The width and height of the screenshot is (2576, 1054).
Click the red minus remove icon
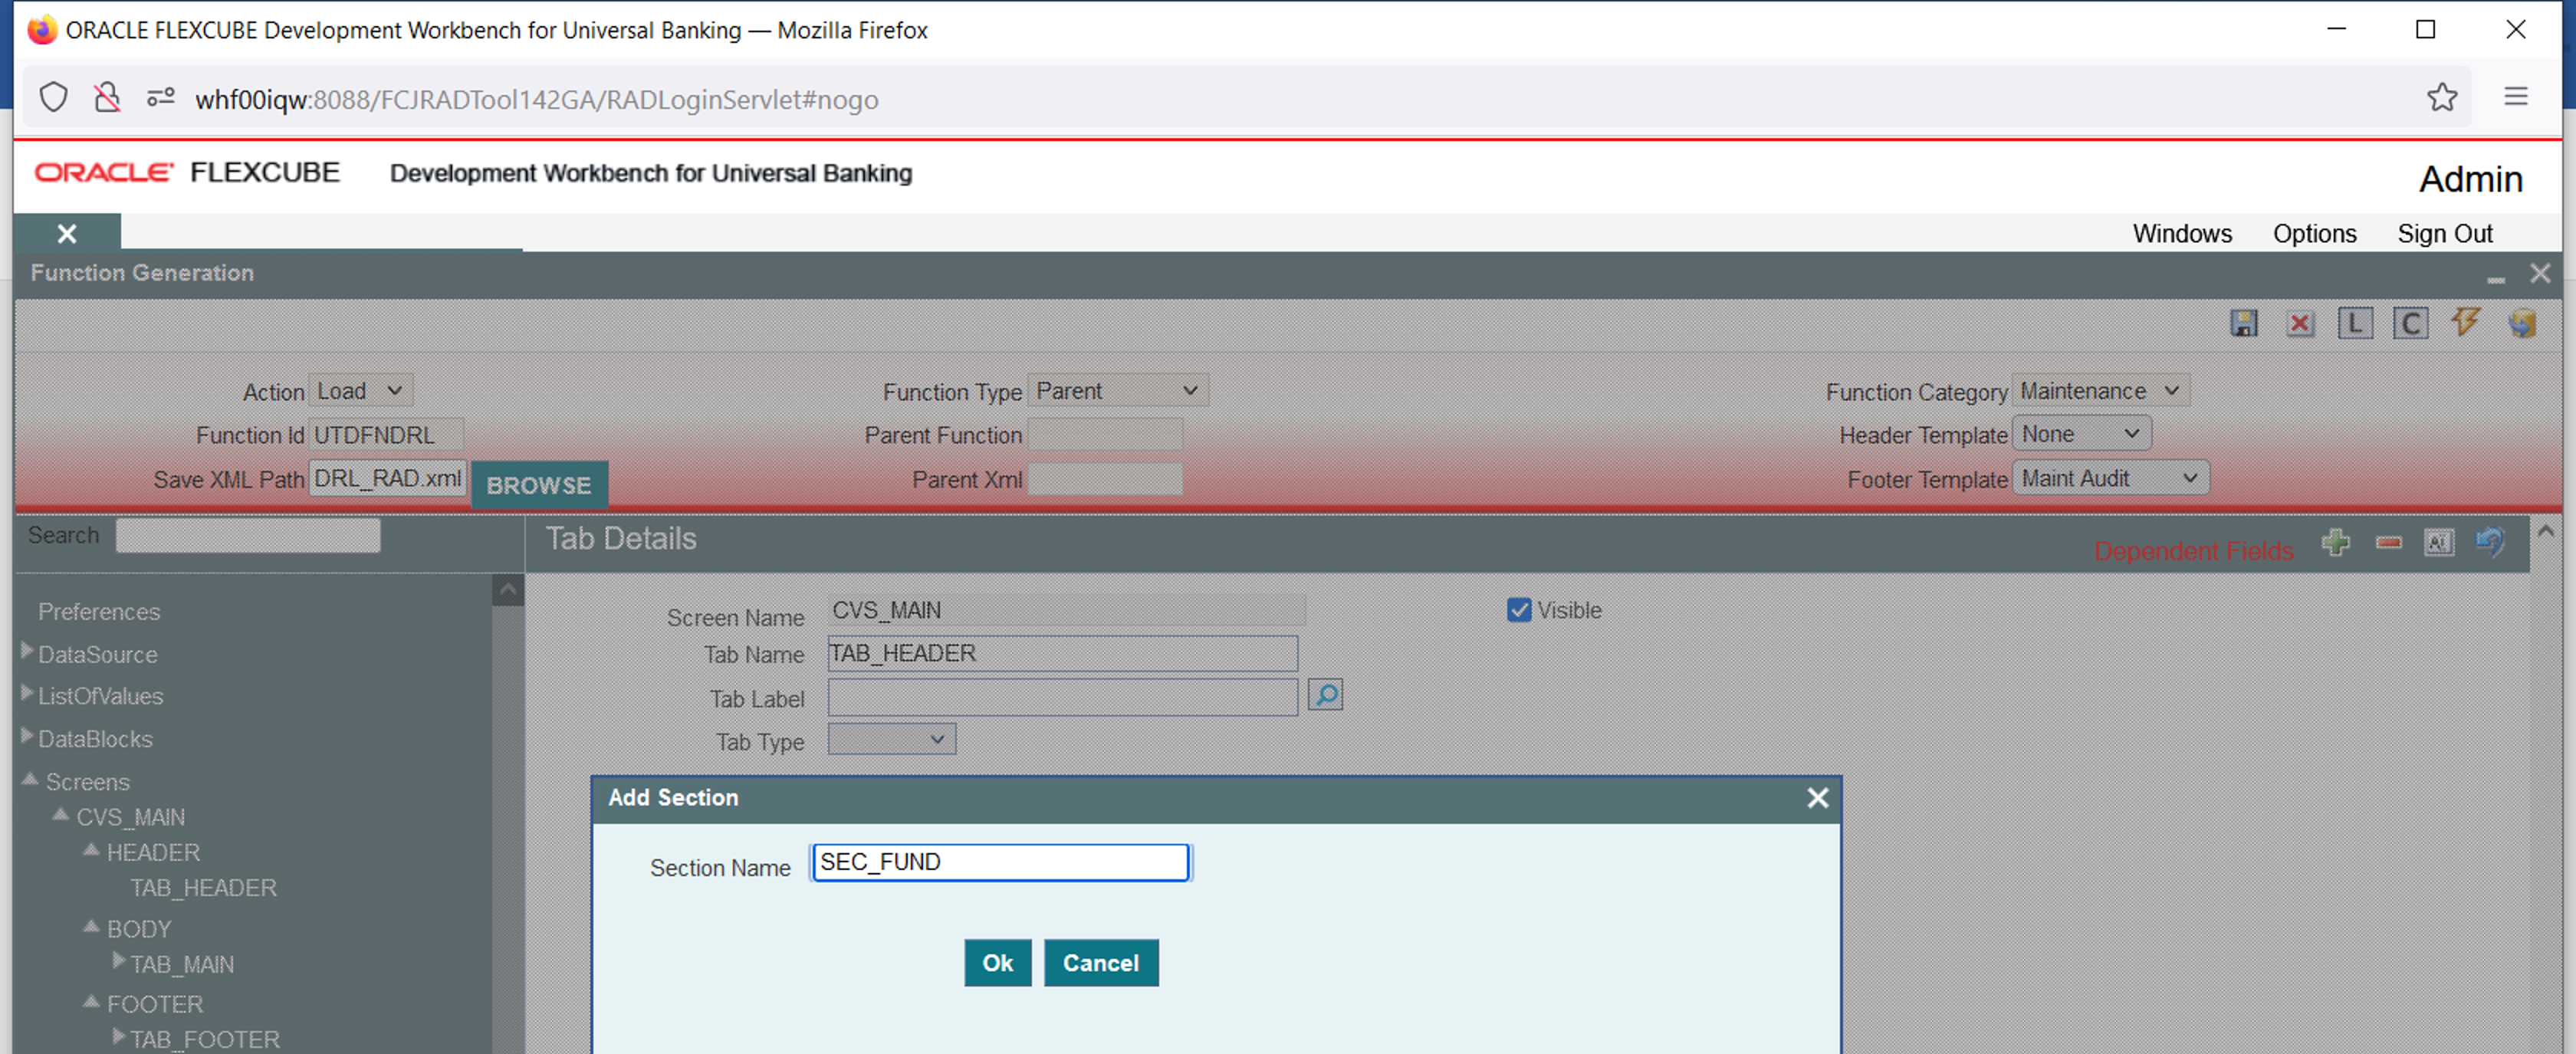[2388, 542]
